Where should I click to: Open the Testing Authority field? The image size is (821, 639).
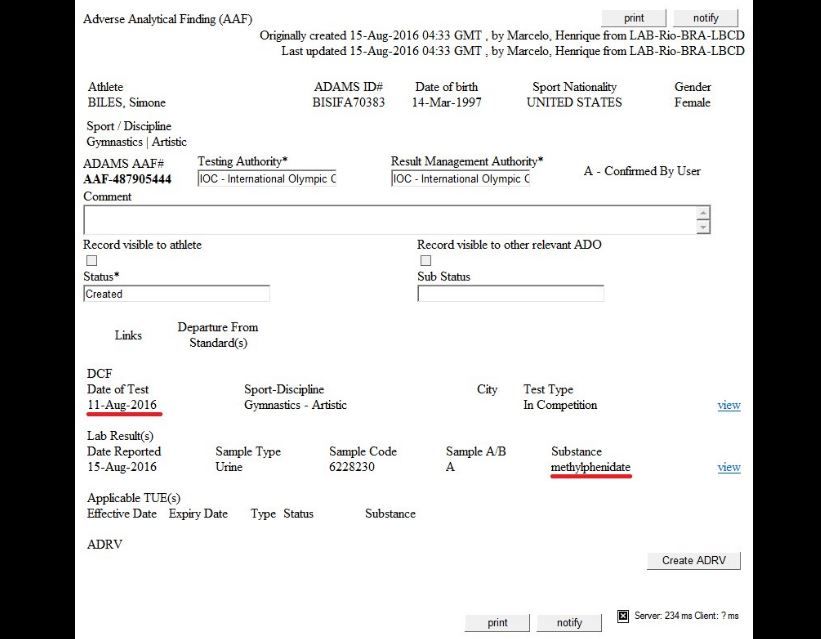(267, 179)
